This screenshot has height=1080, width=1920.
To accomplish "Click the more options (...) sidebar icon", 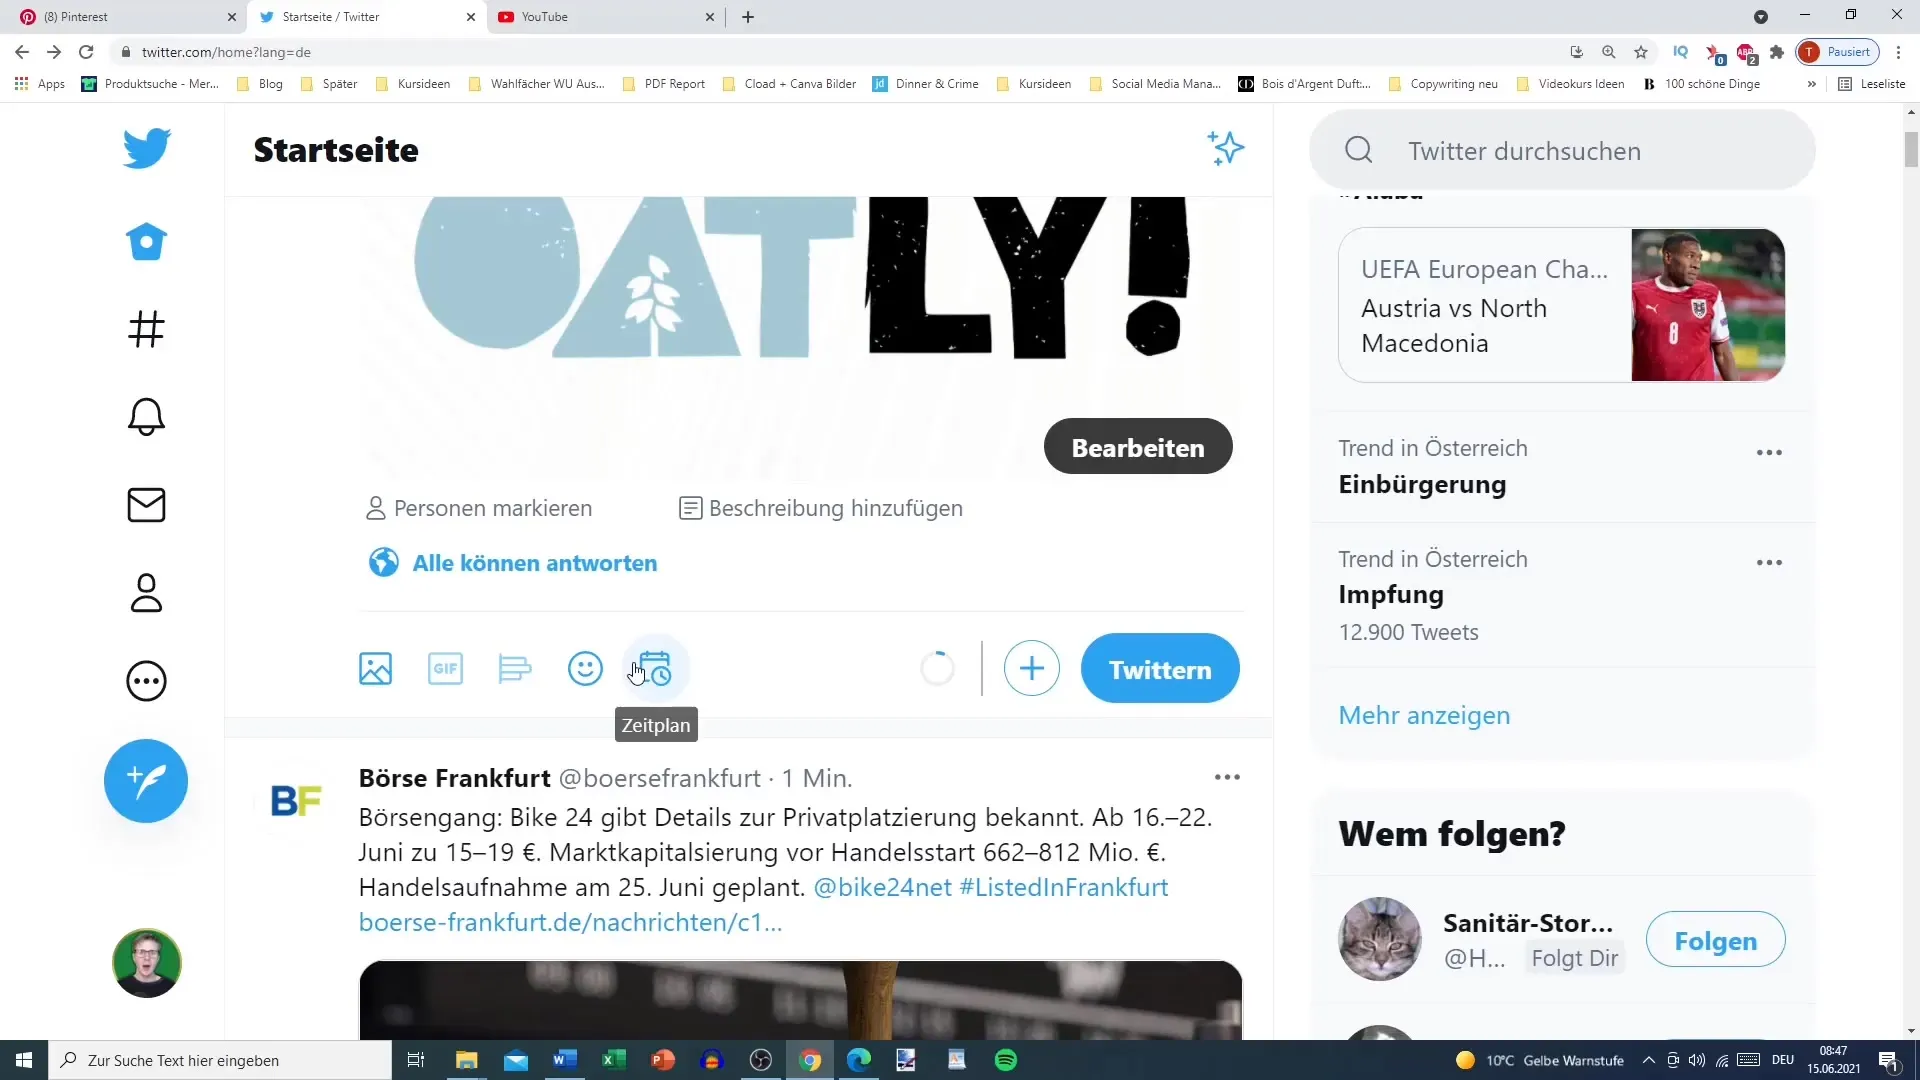I will pos(146,682).
